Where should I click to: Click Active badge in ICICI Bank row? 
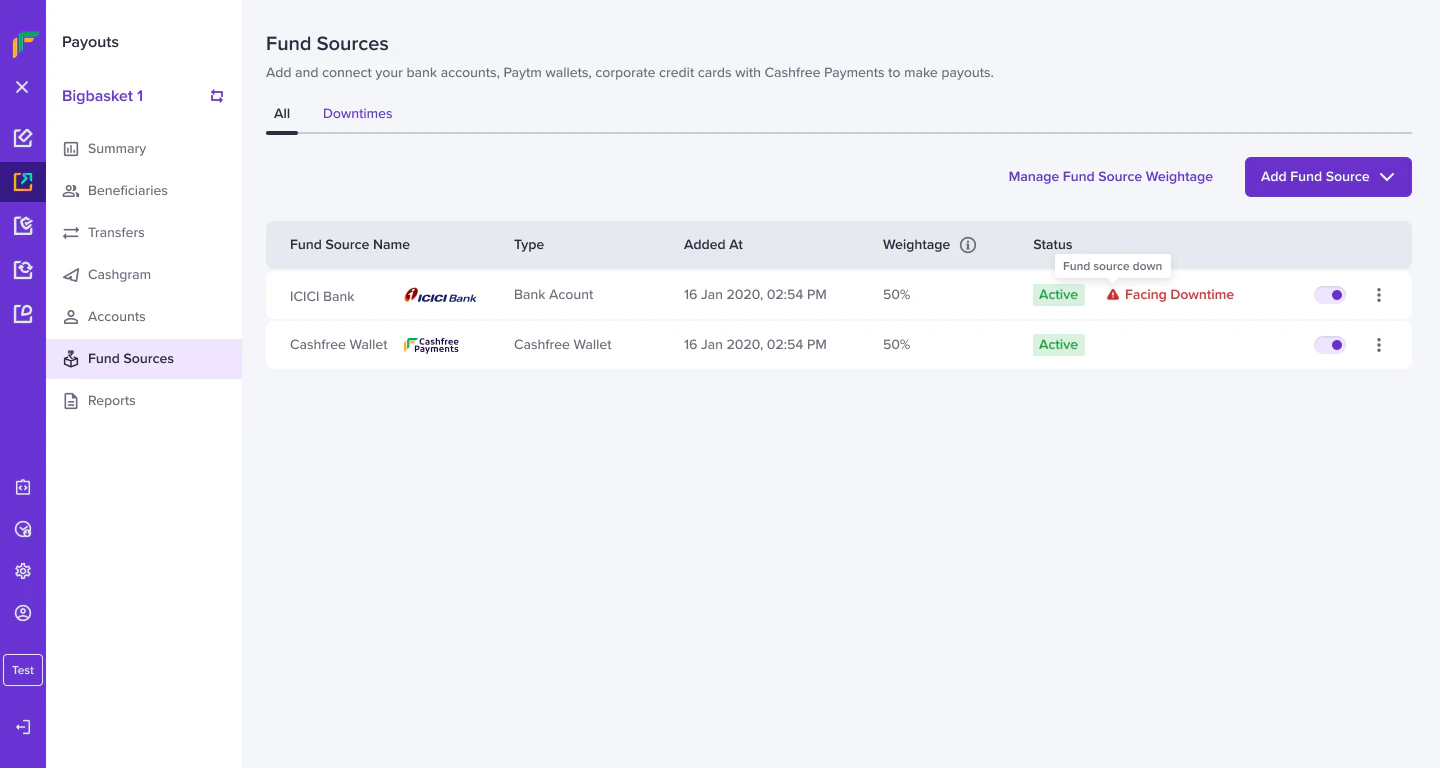(x=1058, y=295)
